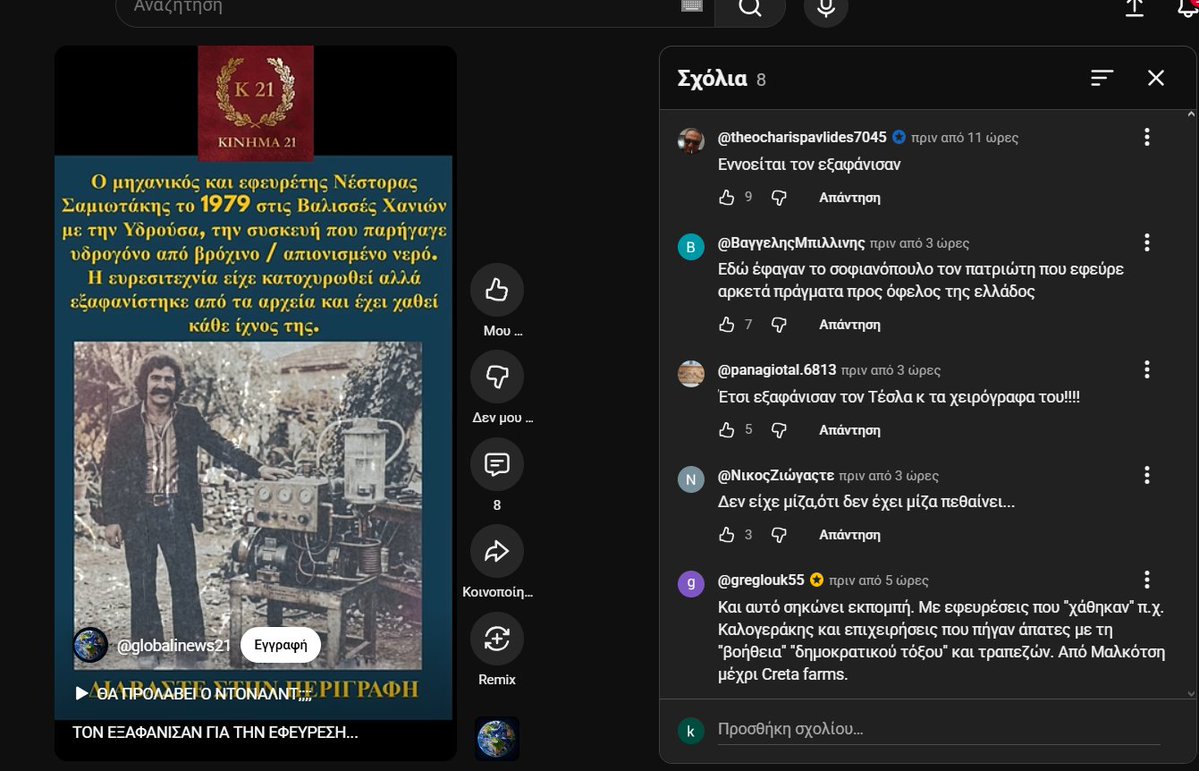Click the teal B avatar of @ΒαγγεληςΜπιλλινης
The width and height of the screenshot is (1199, 771).
click(691, 247)
